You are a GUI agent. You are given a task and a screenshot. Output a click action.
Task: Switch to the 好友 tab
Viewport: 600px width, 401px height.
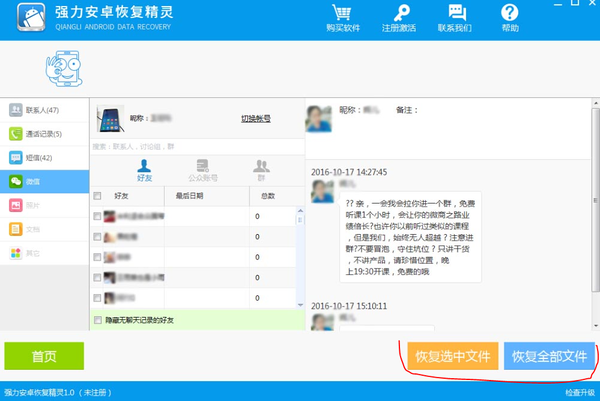[144, 170]
